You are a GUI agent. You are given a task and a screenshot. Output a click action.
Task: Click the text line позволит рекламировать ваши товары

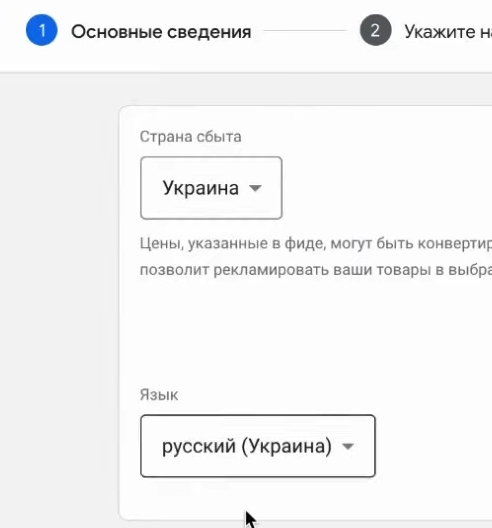coord(316,270)
